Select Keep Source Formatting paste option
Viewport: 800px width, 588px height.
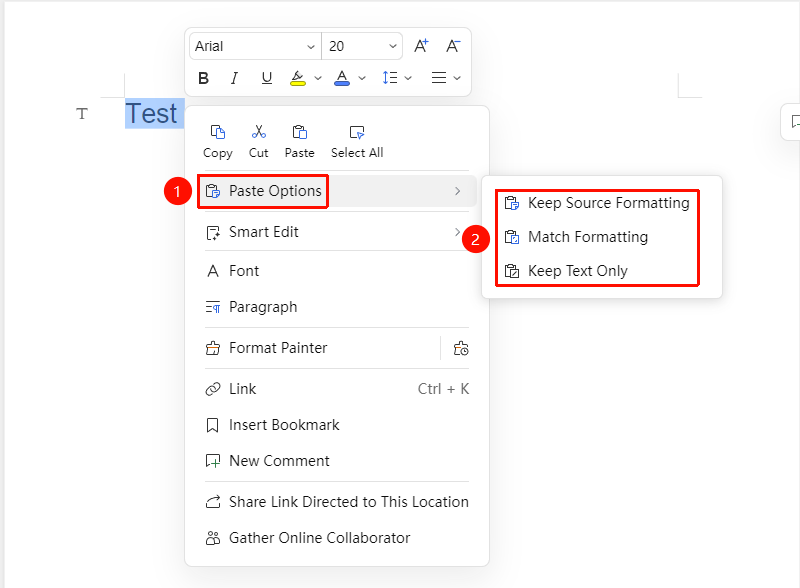pyautogui.click(x=602, y=203)
